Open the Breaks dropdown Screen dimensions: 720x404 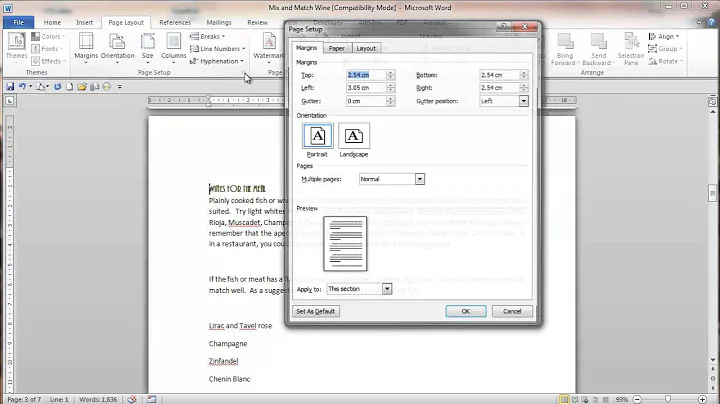tap(208, 36)
